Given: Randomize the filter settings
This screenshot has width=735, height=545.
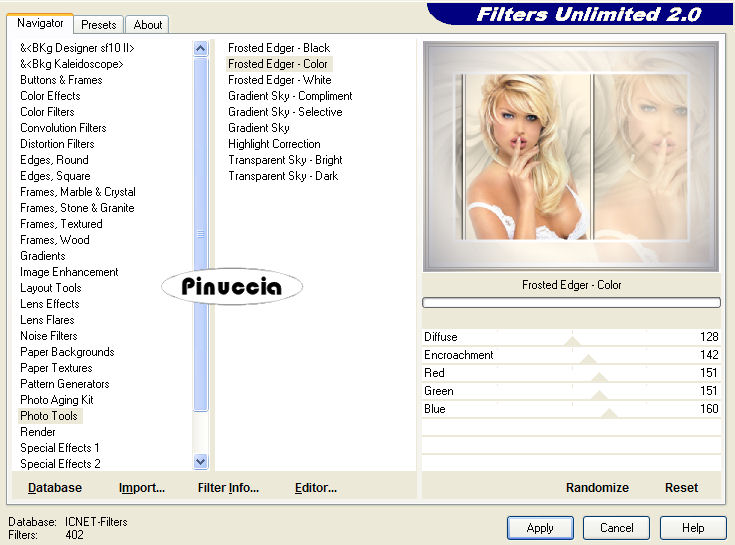Looking at the screenshot, I should click(x=597, y=488).
